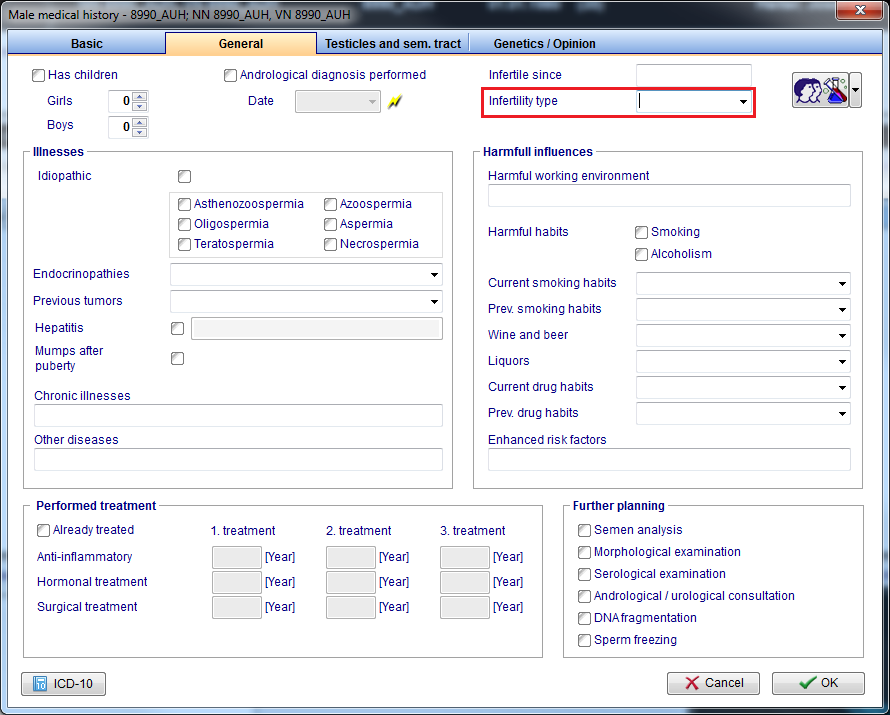Enable Andrological / urological consultation
The image size is (890, 715).
tap(584, 596)
